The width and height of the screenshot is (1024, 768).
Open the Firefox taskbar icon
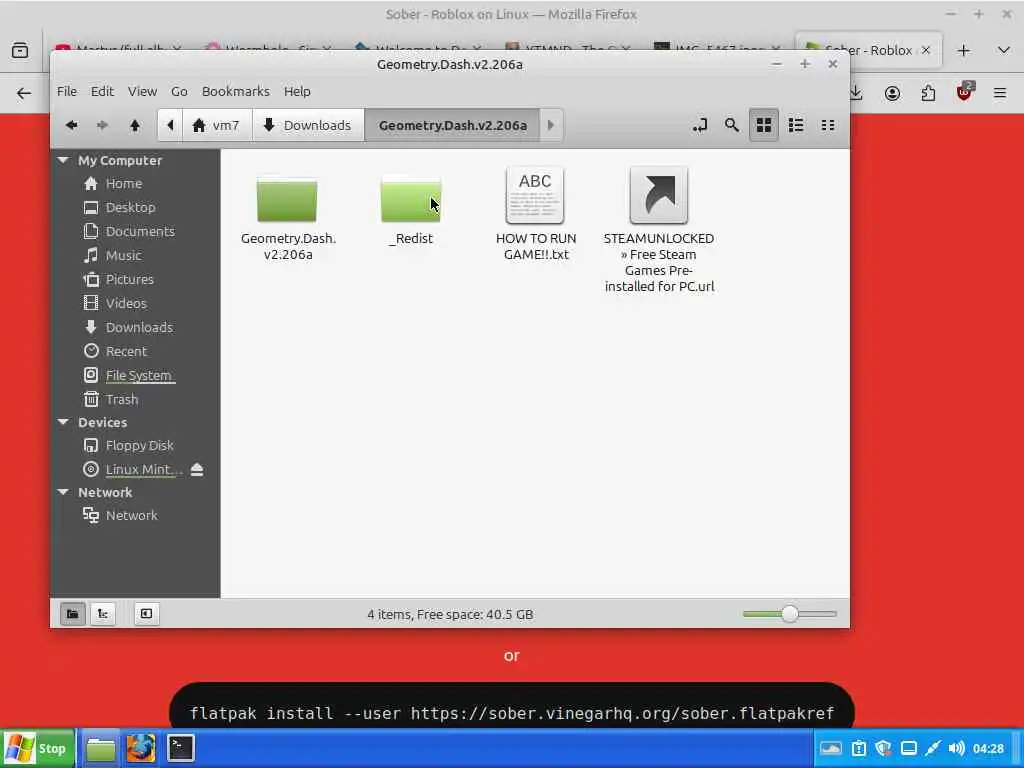[x=140, y=748]
